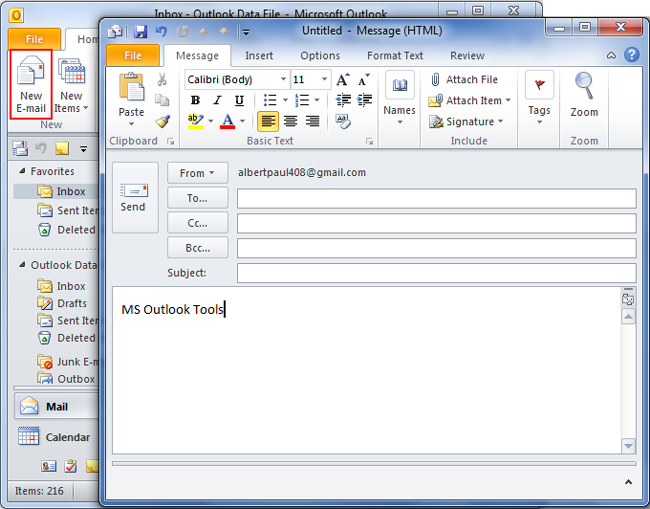Toggle bold formatting
Viewport: 650px width, 509px height.
[x=195, y=100]
